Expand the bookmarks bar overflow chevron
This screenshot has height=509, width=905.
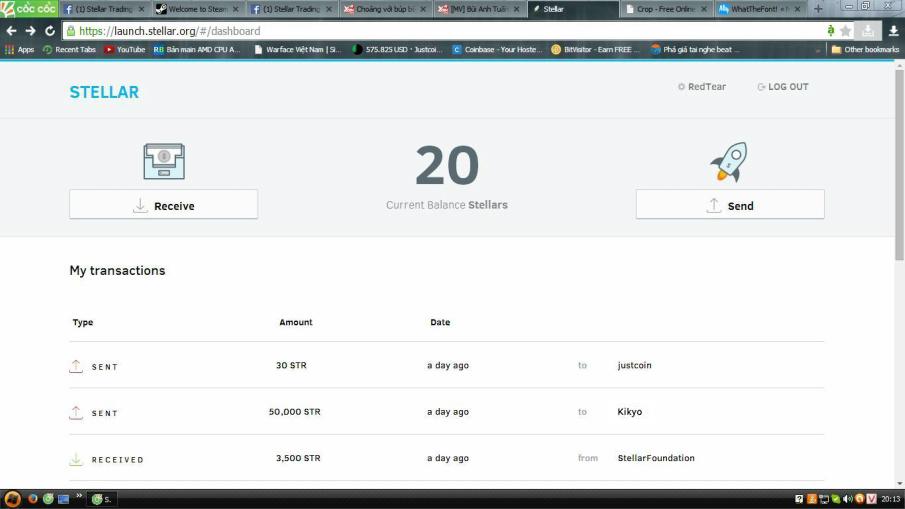818,50
